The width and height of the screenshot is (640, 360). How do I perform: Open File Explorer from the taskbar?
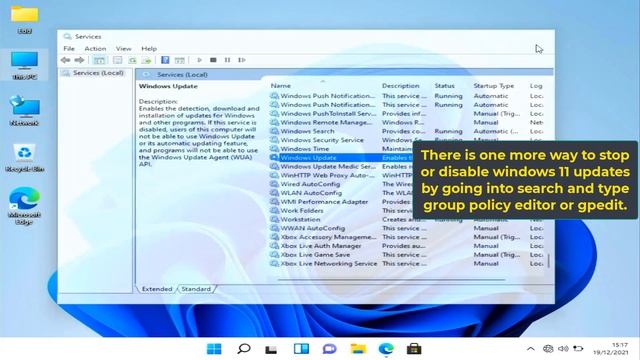(358, 349)
